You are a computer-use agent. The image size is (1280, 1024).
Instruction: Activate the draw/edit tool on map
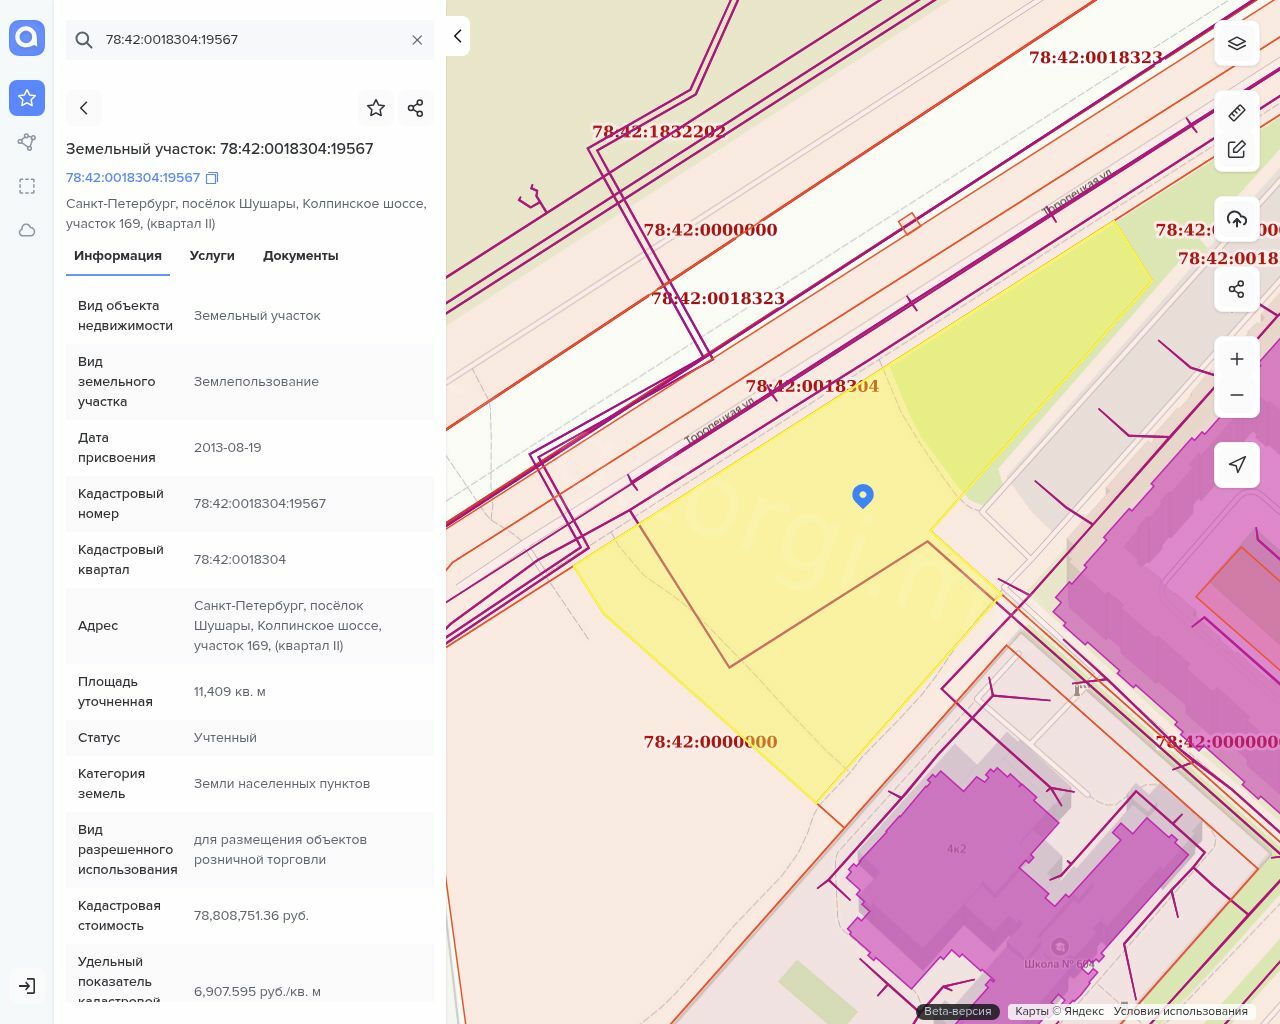point(1237,150)
